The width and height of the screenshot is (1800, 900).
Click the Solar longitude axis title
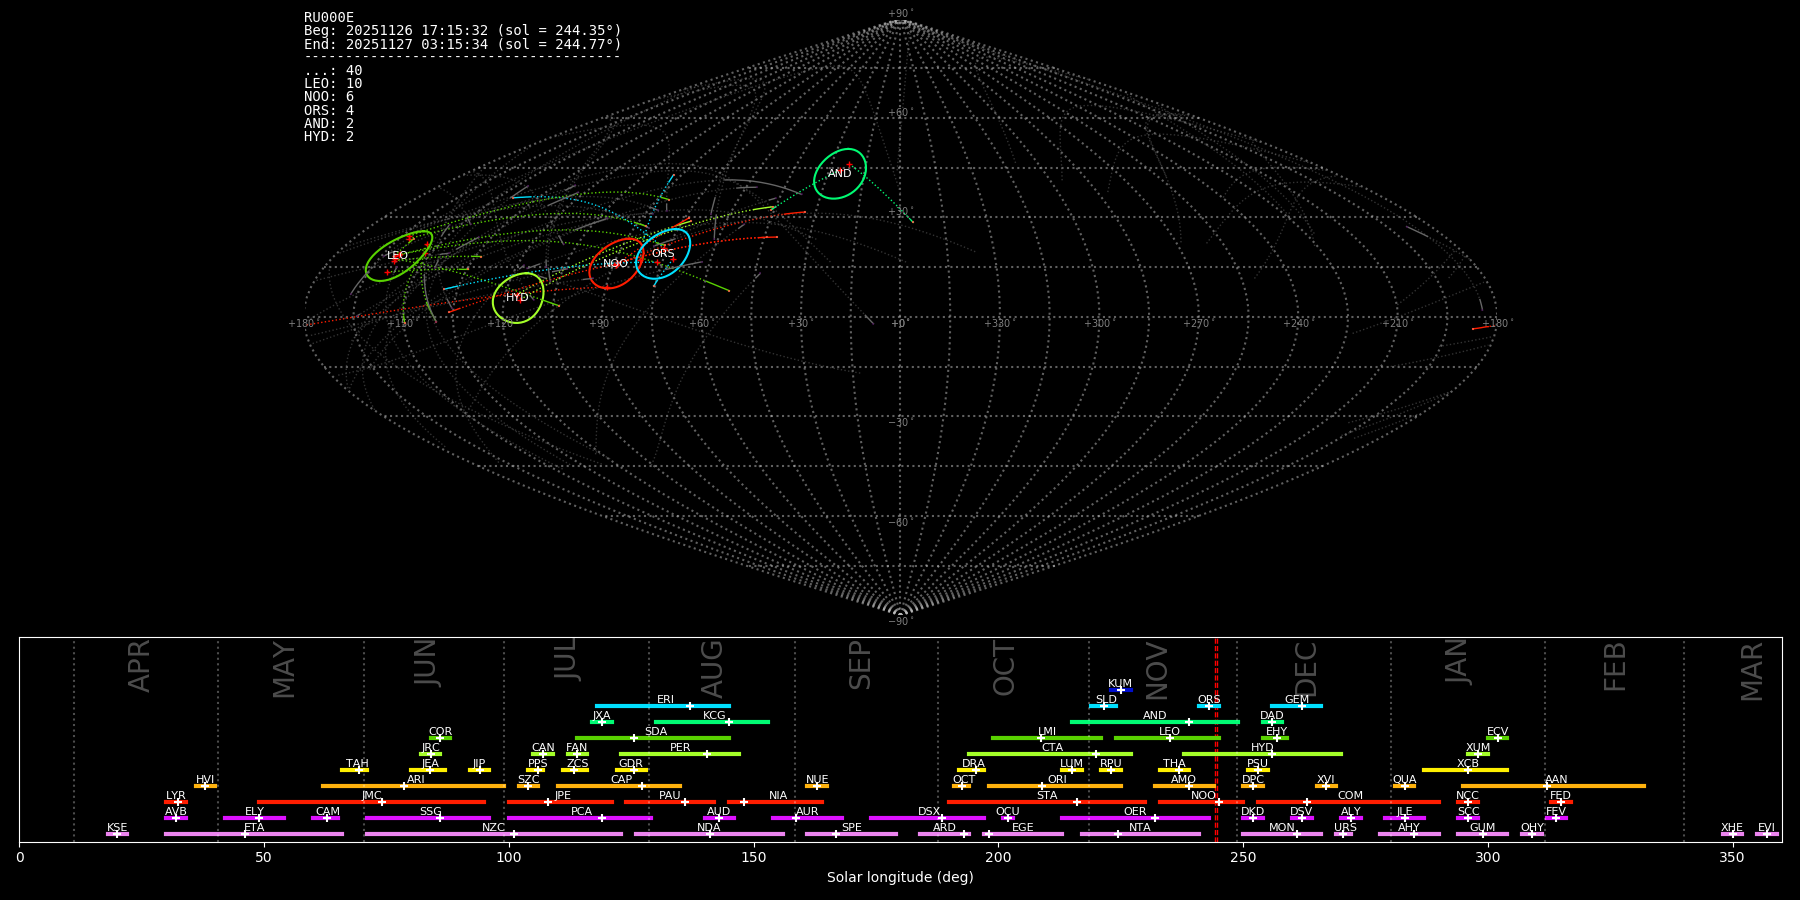tap(899, 877)
